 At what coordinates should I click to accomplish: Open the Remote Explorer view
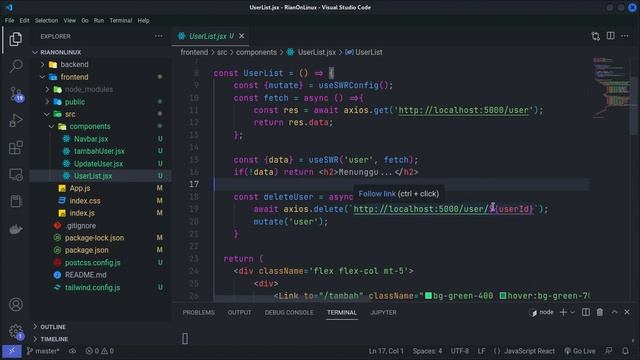pos(16,175)
